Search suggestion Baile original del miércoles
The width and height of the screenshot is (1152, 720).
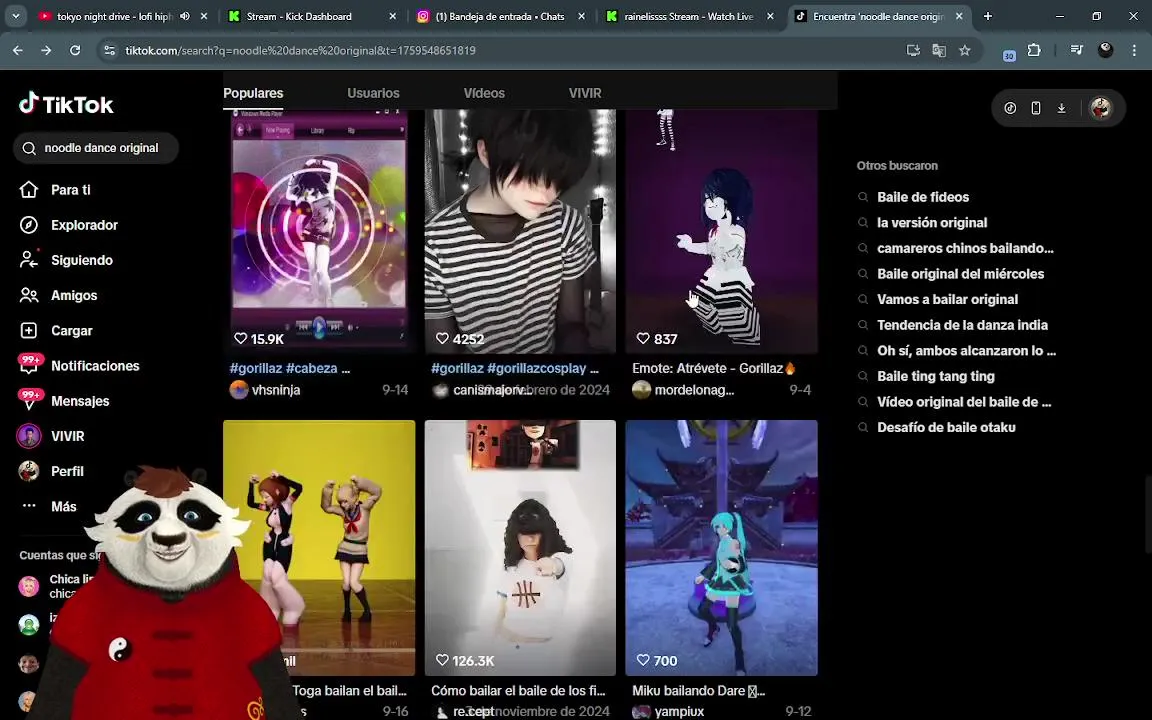960,274
